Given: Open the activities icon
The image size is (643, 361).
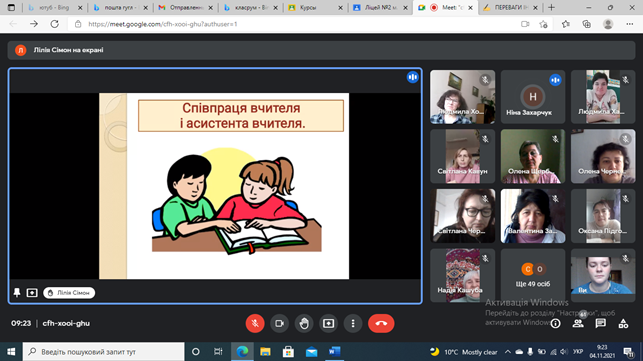Looking at the screenshot, I should point(623,324).
